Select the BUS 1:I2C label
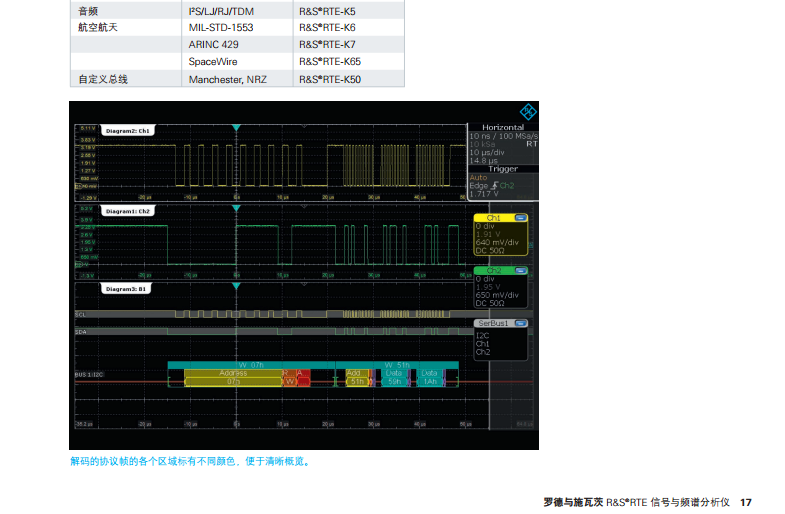785x514 pixels. click(x=89, y=374)
